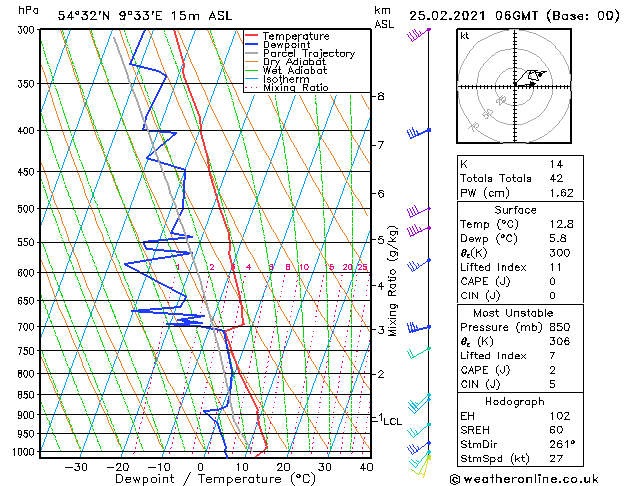Image resolution: width=629 pixels, height=486 pixels.
Task: Click the 'Totals Totals' value 42
Action: click(556, 178)
